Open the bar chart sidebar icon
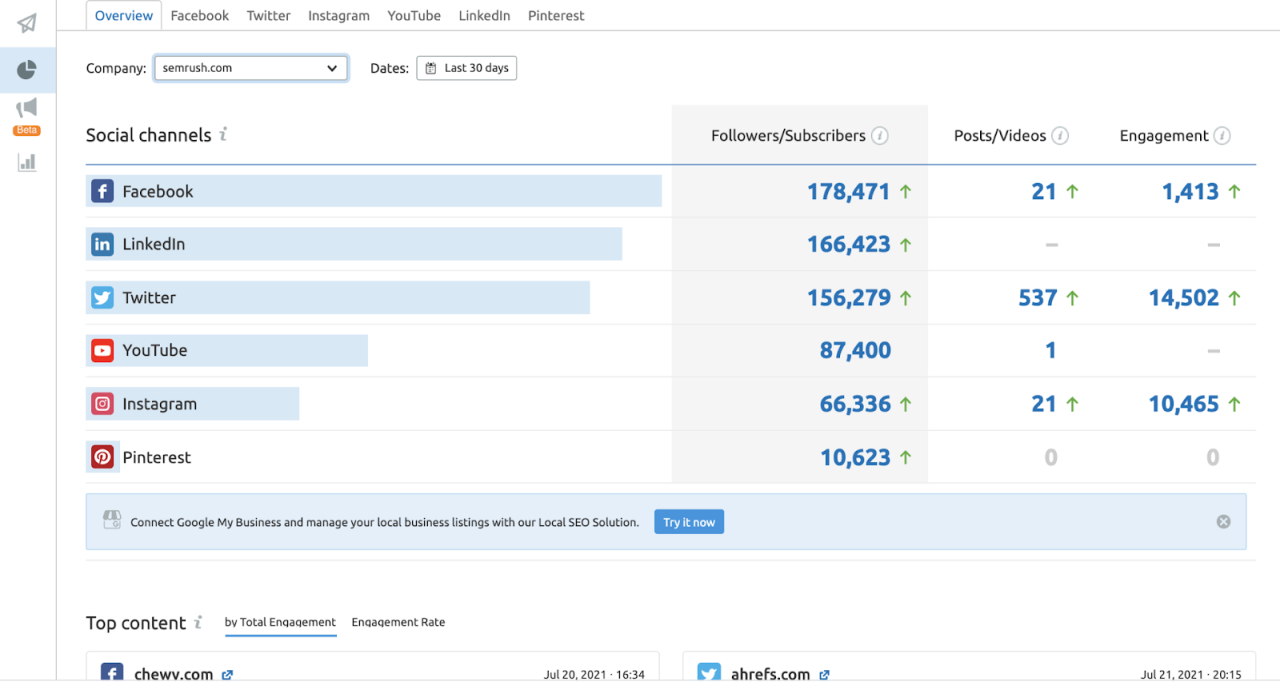This screenshot has width=1280, height=682. click(x=27, y=162)
